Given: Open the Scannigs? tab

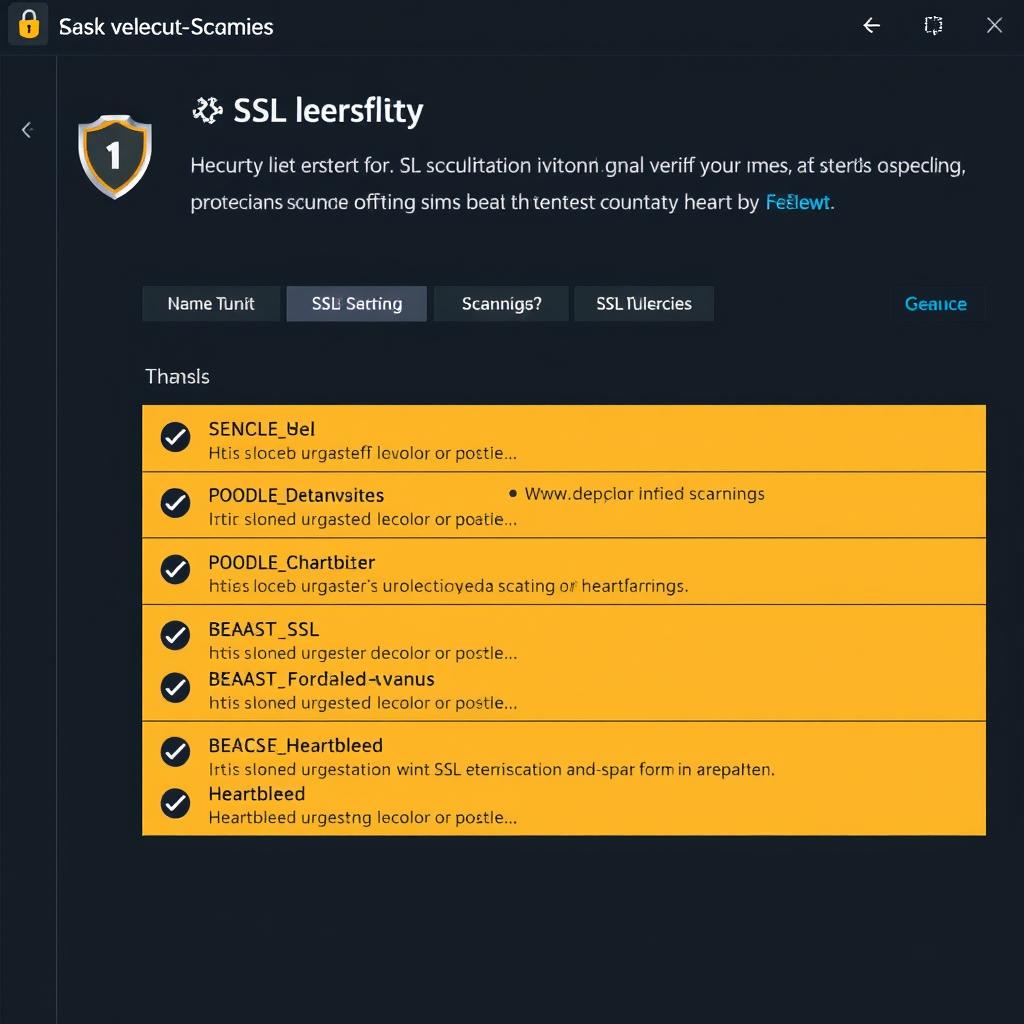Looking at the screenshot, I should [x=502, y=304].
